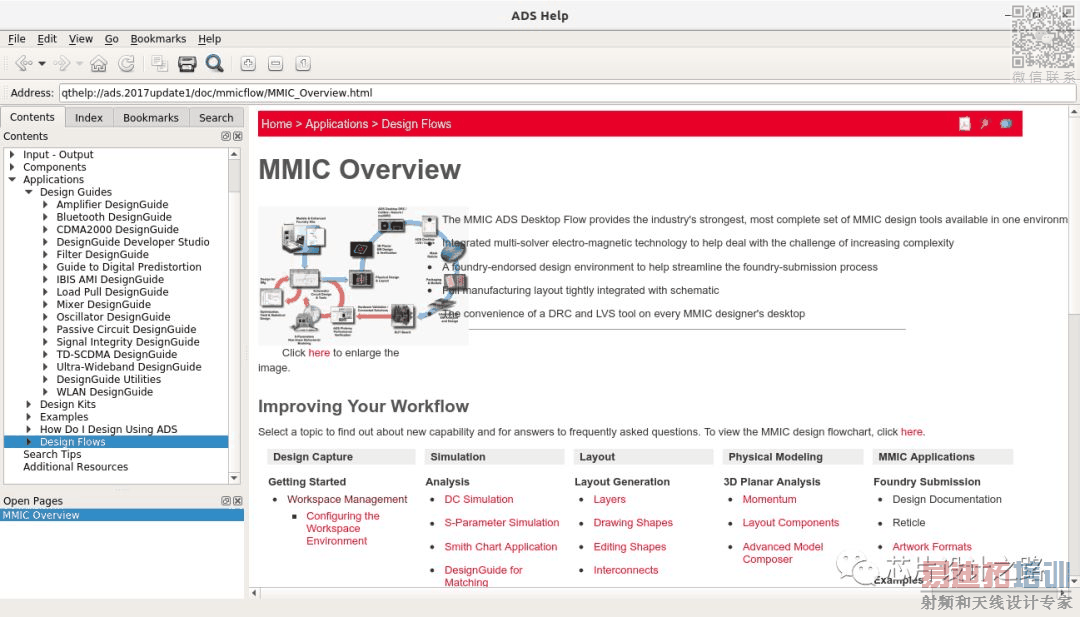Reset zoom with the normal size icon
Screen dimensions: 1080x617
click(302, 64)
